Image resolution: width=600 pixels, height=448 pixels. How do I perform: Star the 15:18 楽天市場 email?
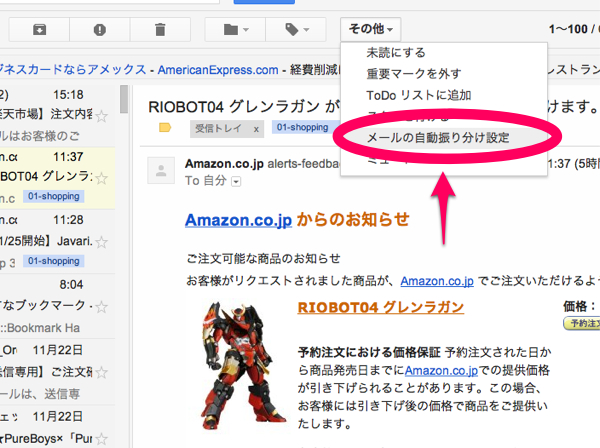pos(102,116)
